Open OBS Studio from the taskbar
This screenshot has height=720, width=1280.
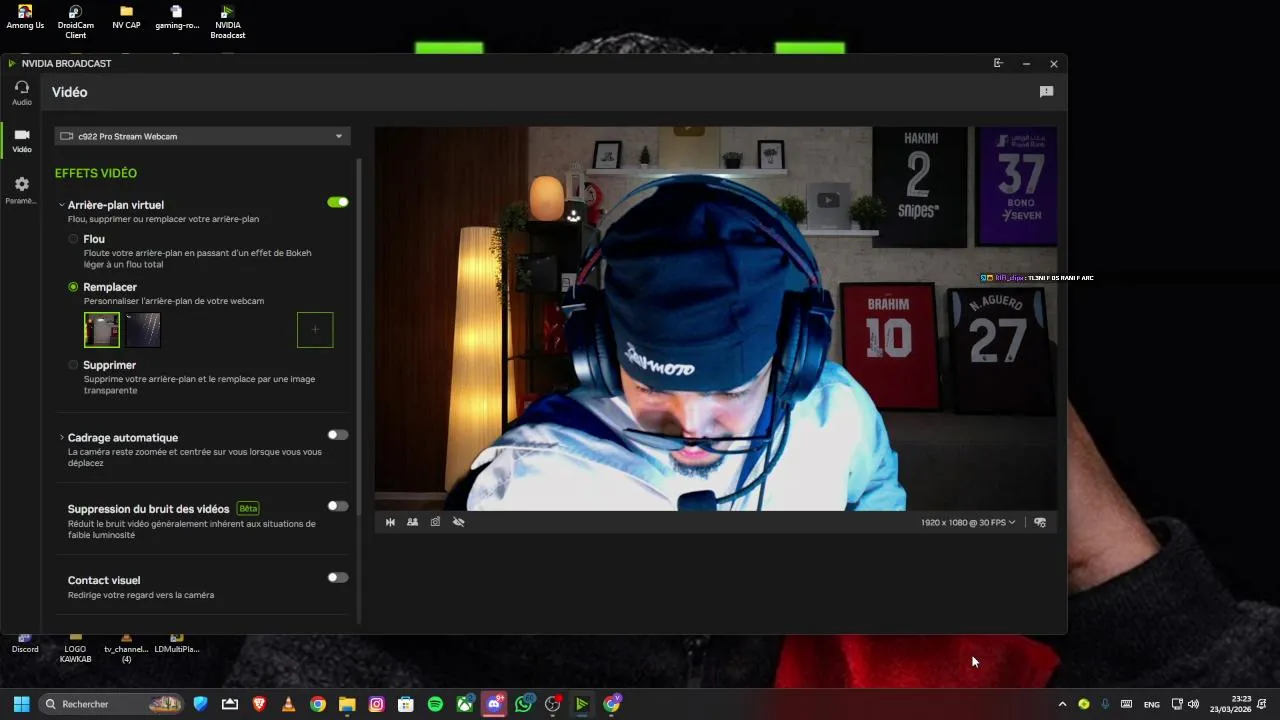tap(553, 704)
